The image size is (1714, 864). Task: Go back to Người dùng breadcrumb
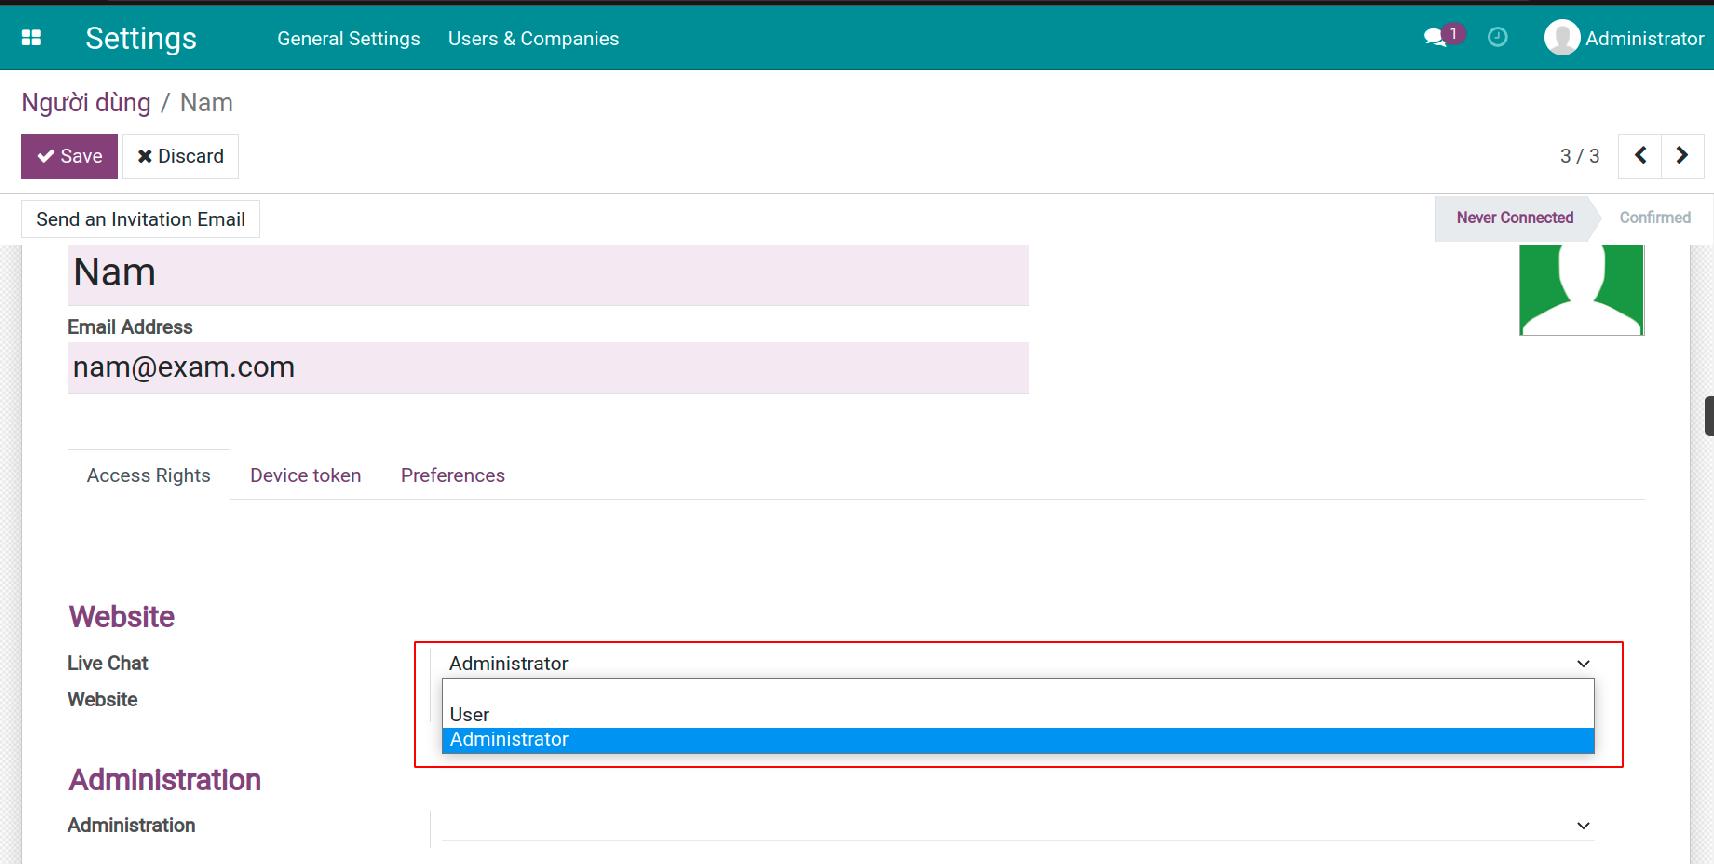click(x=86, y=103)
